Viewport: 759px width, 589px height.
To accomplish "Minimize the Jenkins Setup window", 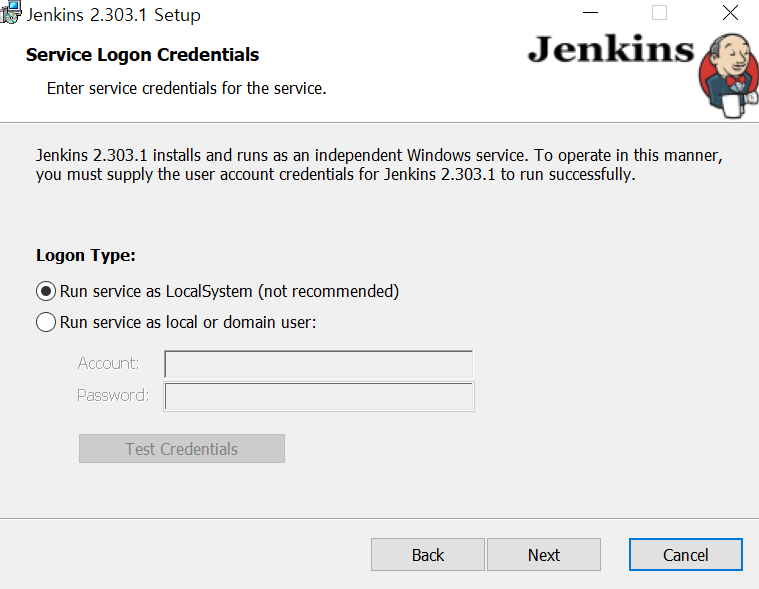I will point(591,13).
